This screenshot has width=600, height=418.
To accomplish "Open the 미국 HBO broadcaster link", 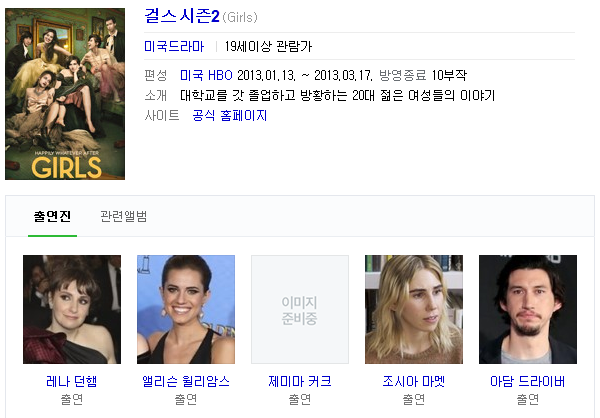I will click(206, 75).
